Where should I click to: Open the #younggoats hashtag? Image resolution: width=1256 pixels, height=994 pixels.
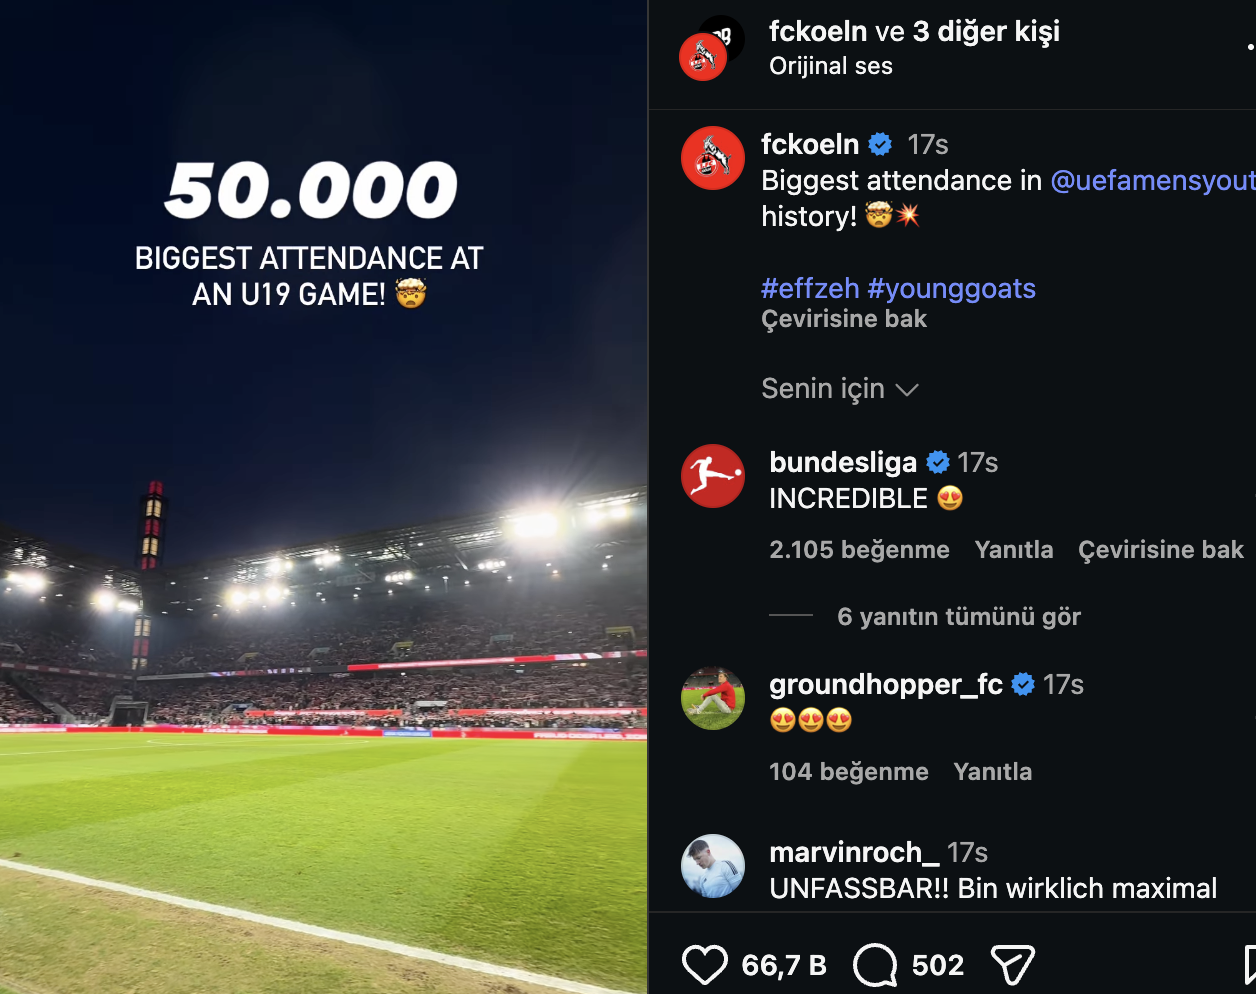951,288
